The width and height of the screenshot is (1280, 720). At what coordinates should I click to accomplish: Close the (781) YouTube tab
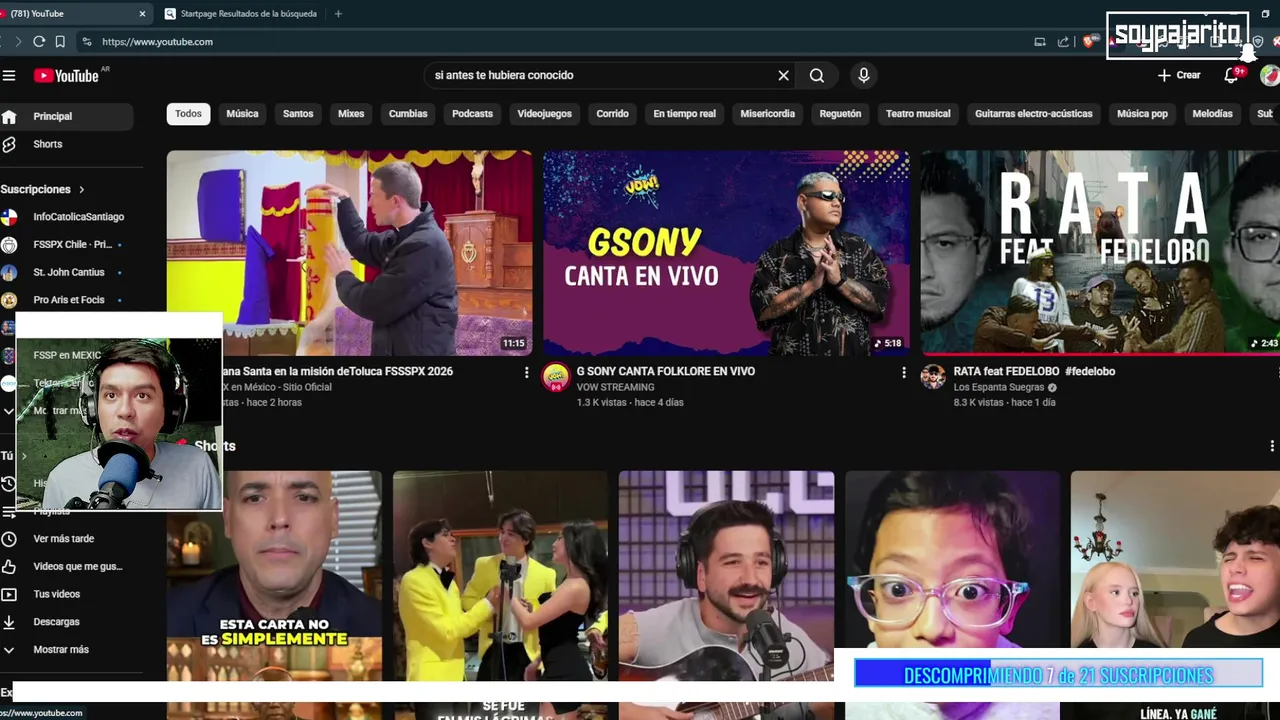pyautogui.click(x=142, y=14)
